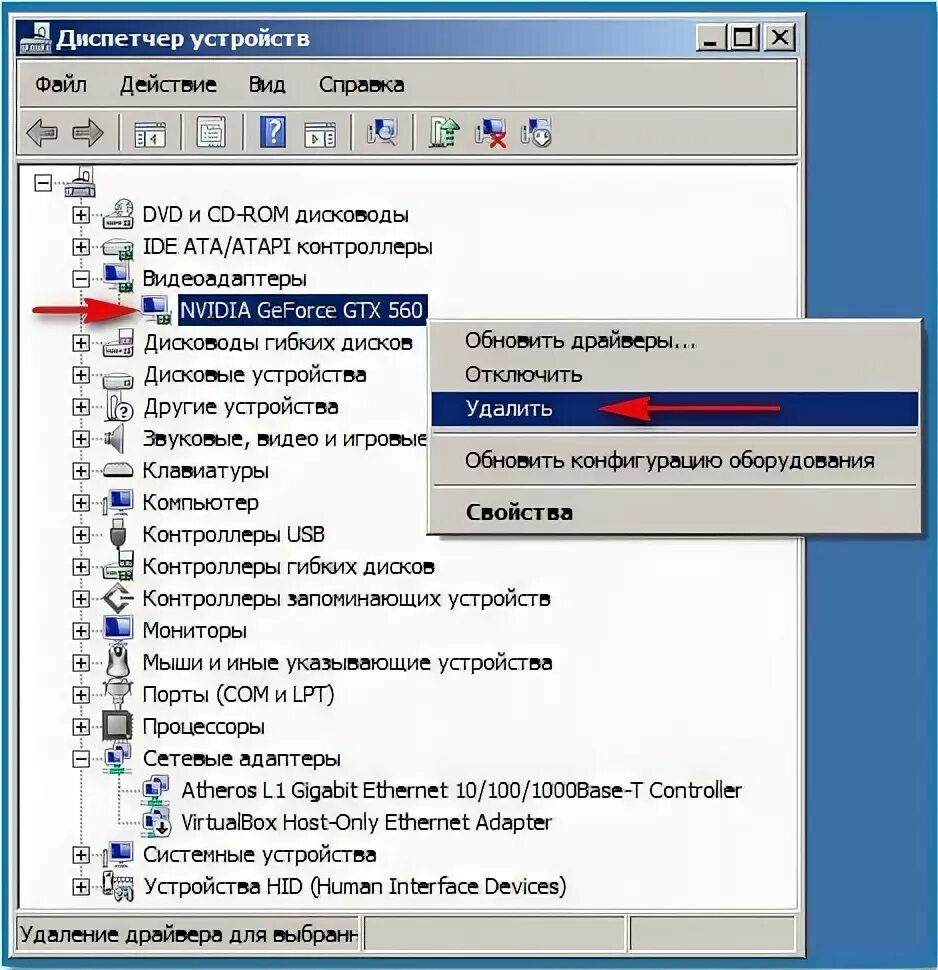Click the Uninstall device icon with red X
The image size is (938, 970).
(491, 132)
